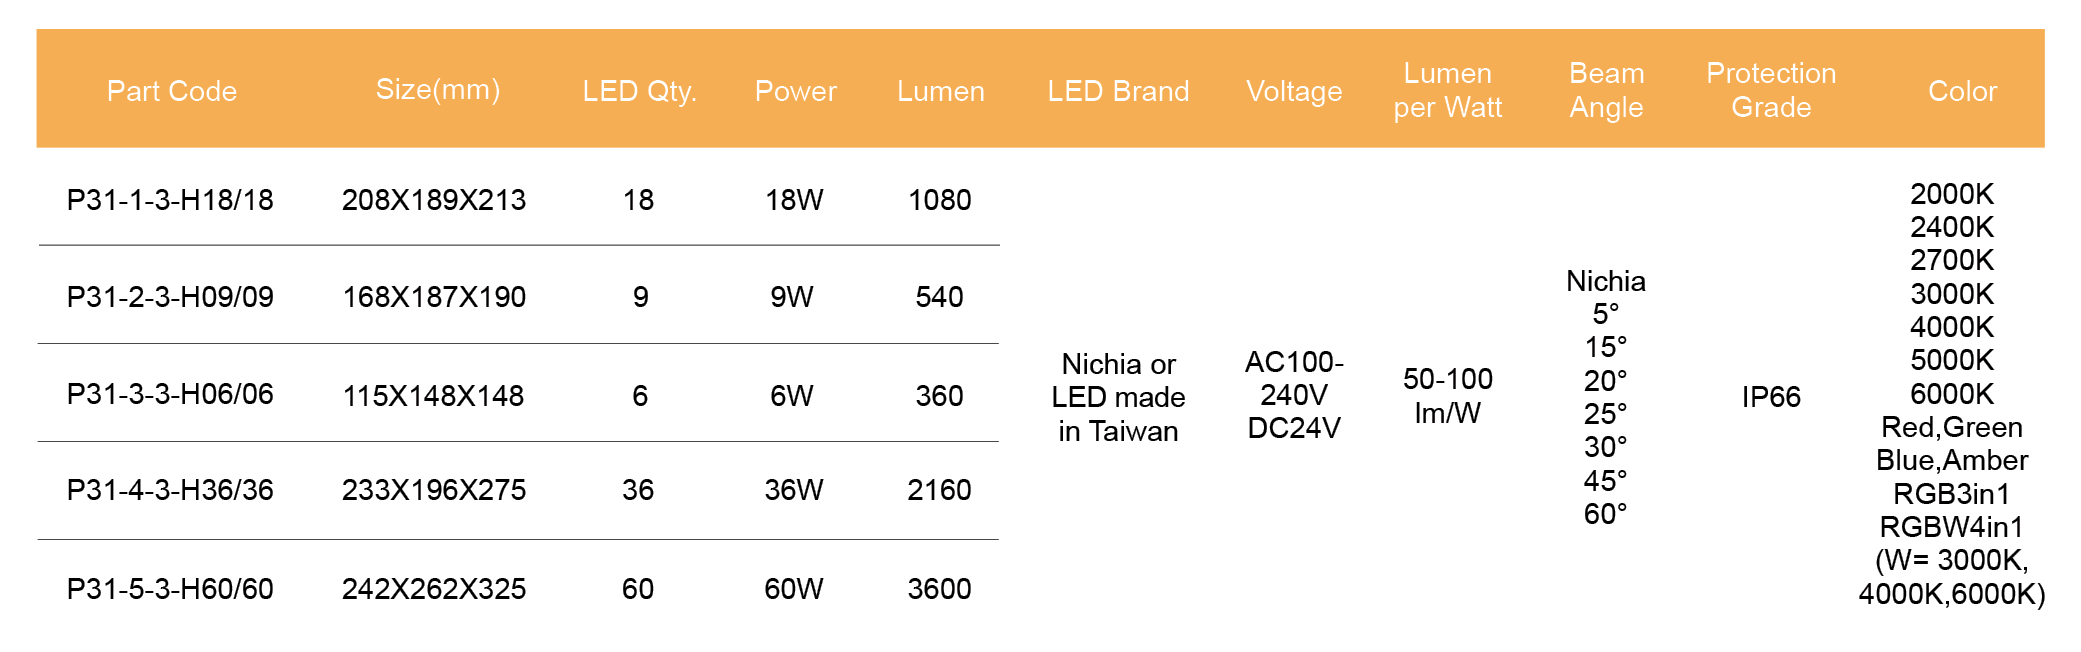Viewport: 2081px width, 652px height.
Task: Select the 50-100 lm/W cell
Action: click(1447, 395)
